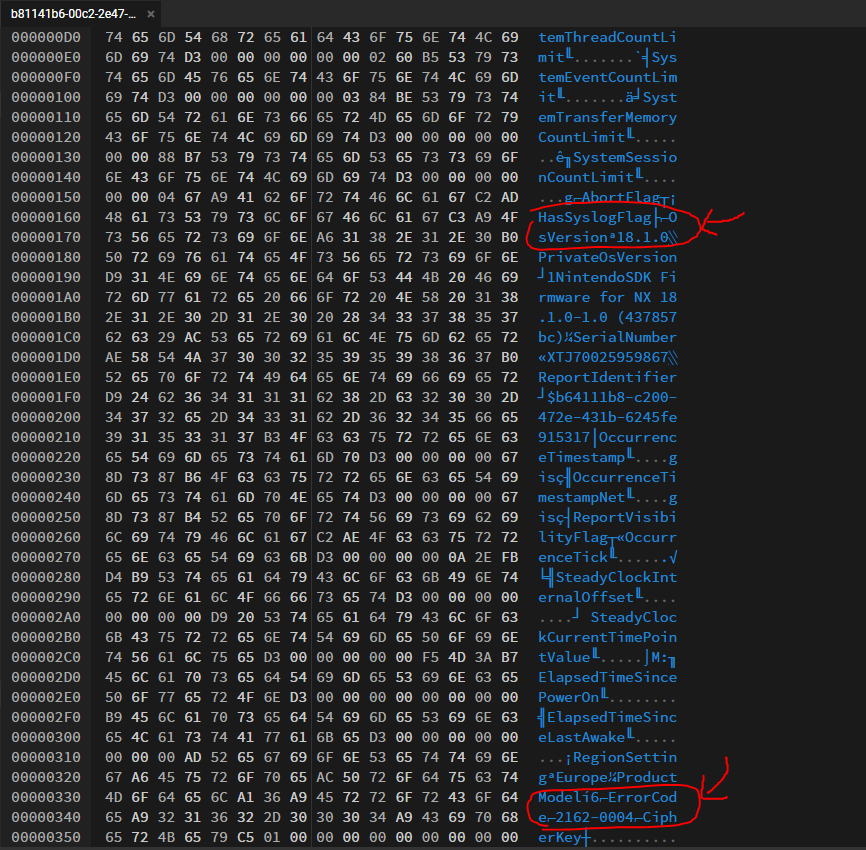Click hex byte B7 in row 00000130

193,157
